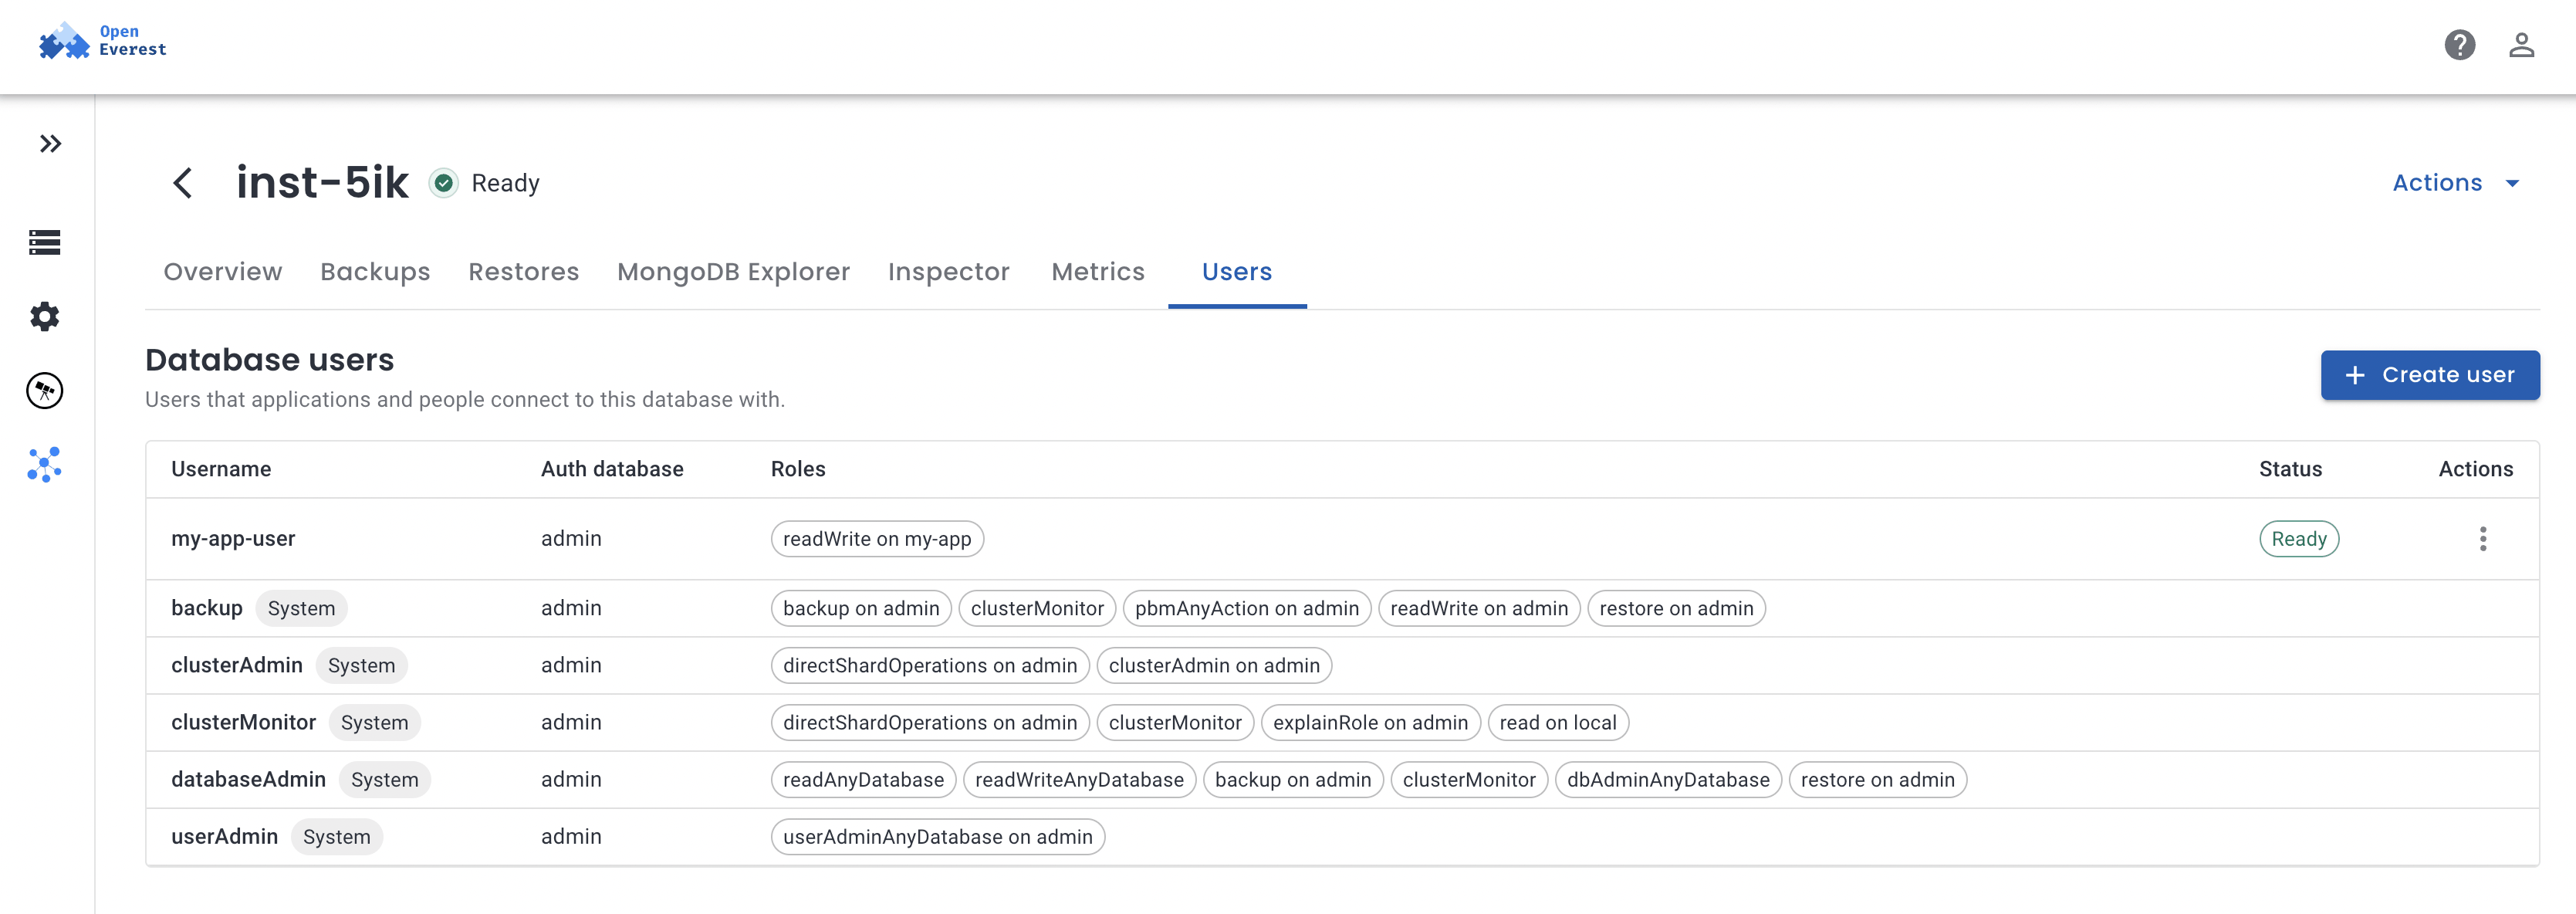Switch to the Inspector tab
The width and height of the screenshot is (2576, 914).
pos(948,272)
